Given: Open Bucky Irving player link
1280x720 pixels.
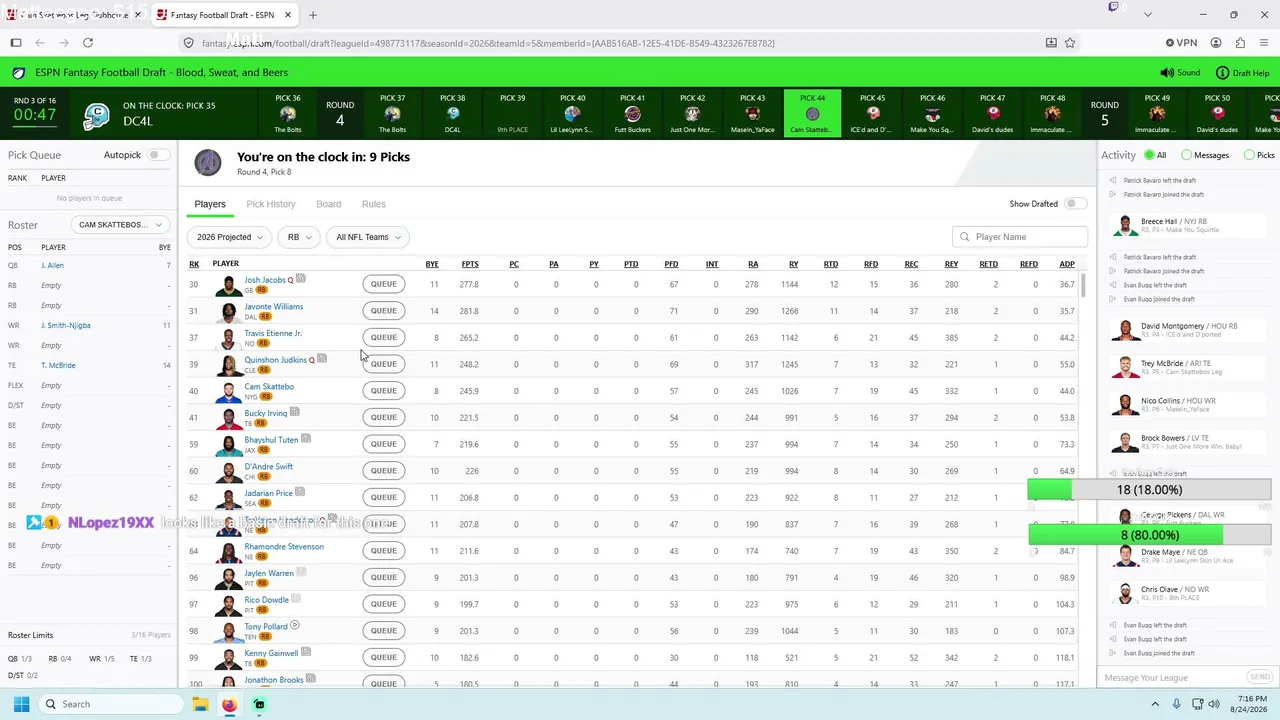Looking at the screenshot, I should pos(266,413).
